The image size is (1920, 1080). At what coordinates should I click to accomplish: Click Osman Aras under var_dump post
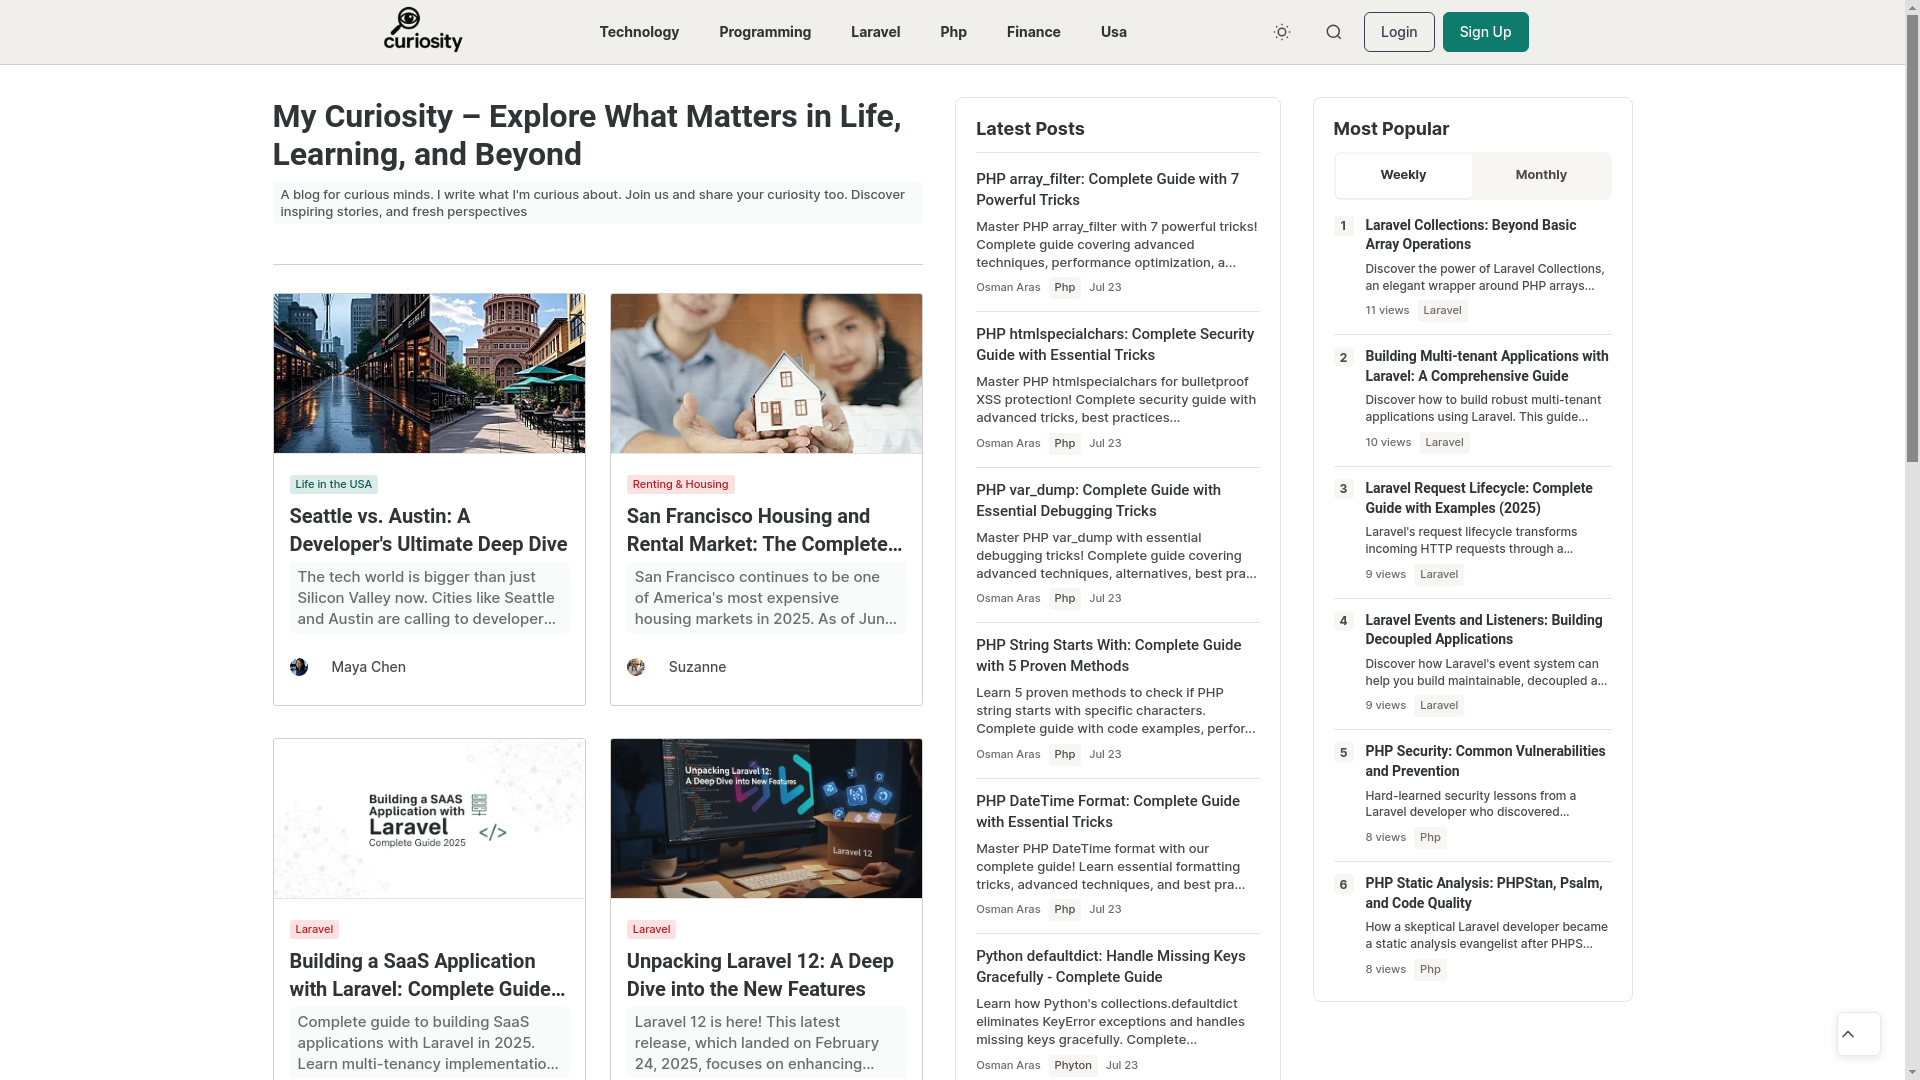coord(1008,598)
